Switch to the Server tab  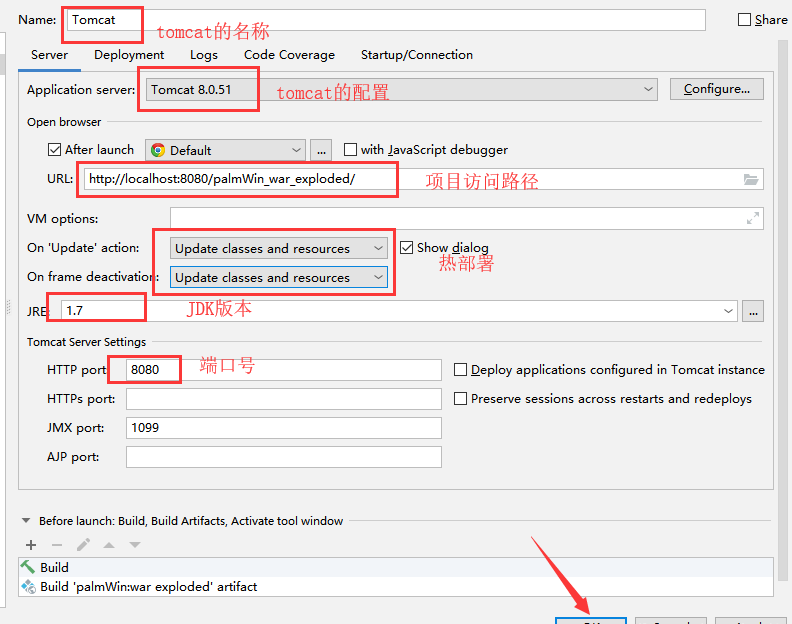(49, 55)
